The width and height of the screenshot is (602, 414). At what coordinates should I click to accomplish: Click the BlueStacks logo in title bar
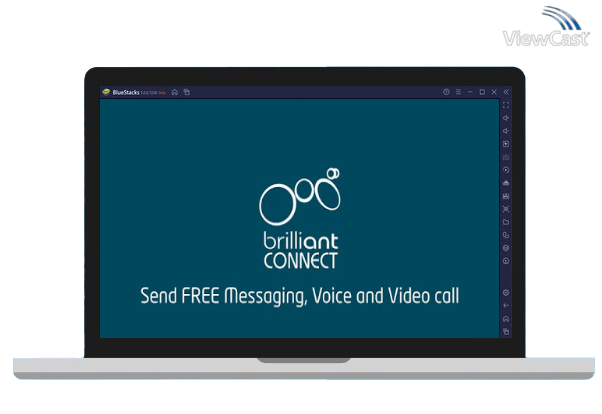[x=106, y=92]
